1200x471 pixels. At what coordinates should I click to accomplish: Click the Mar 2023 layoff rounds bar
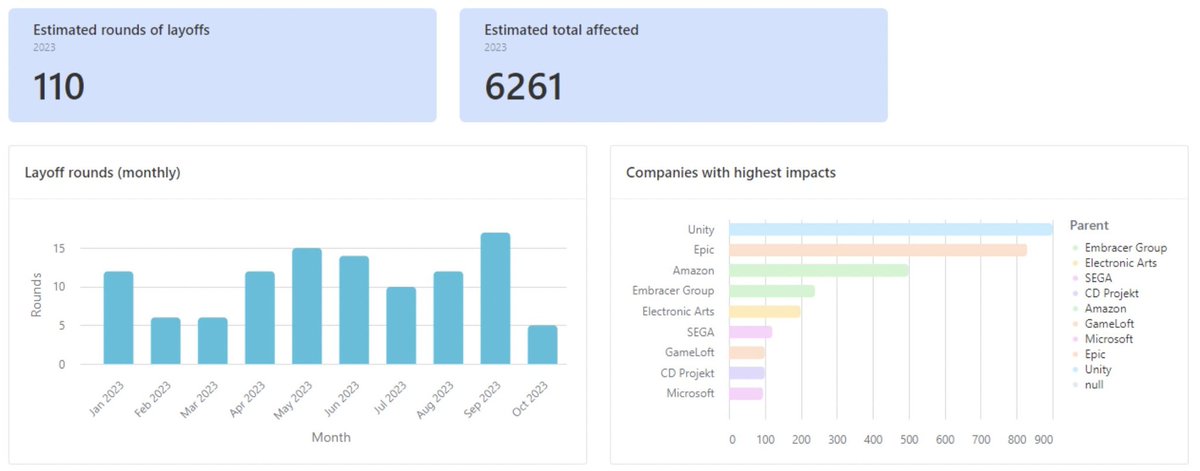pyautogui.click(x=213, y=341)
